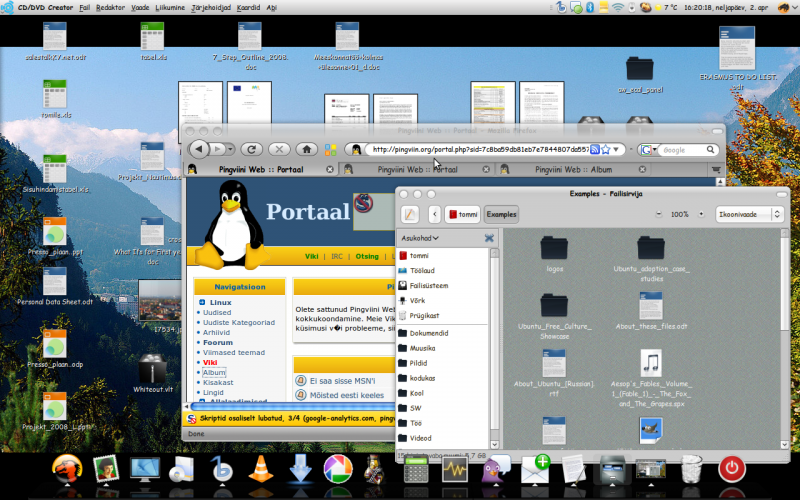Click the Google search field in Firefox
The image size is (800, 500).
tap(682, 150)
